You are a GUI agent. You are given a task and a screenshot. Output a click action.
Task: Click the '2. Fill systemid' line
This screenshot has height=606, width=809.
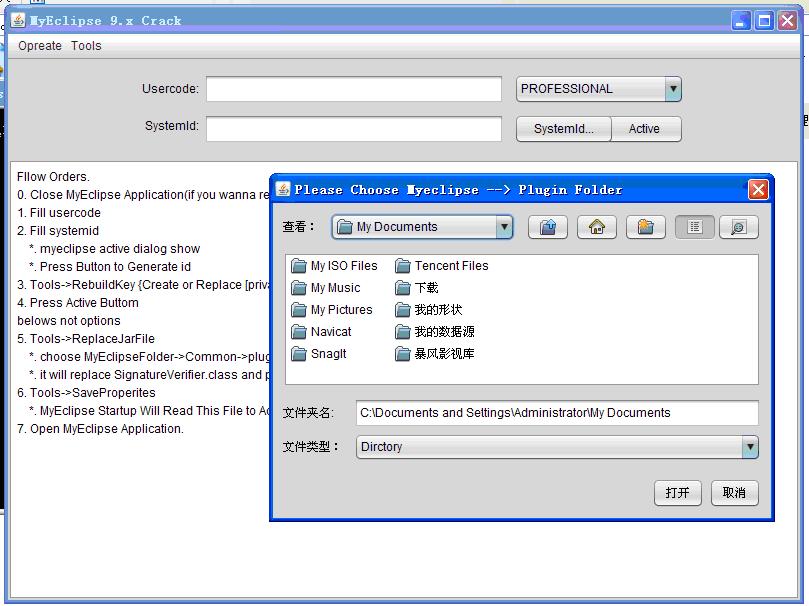(58, 231)
